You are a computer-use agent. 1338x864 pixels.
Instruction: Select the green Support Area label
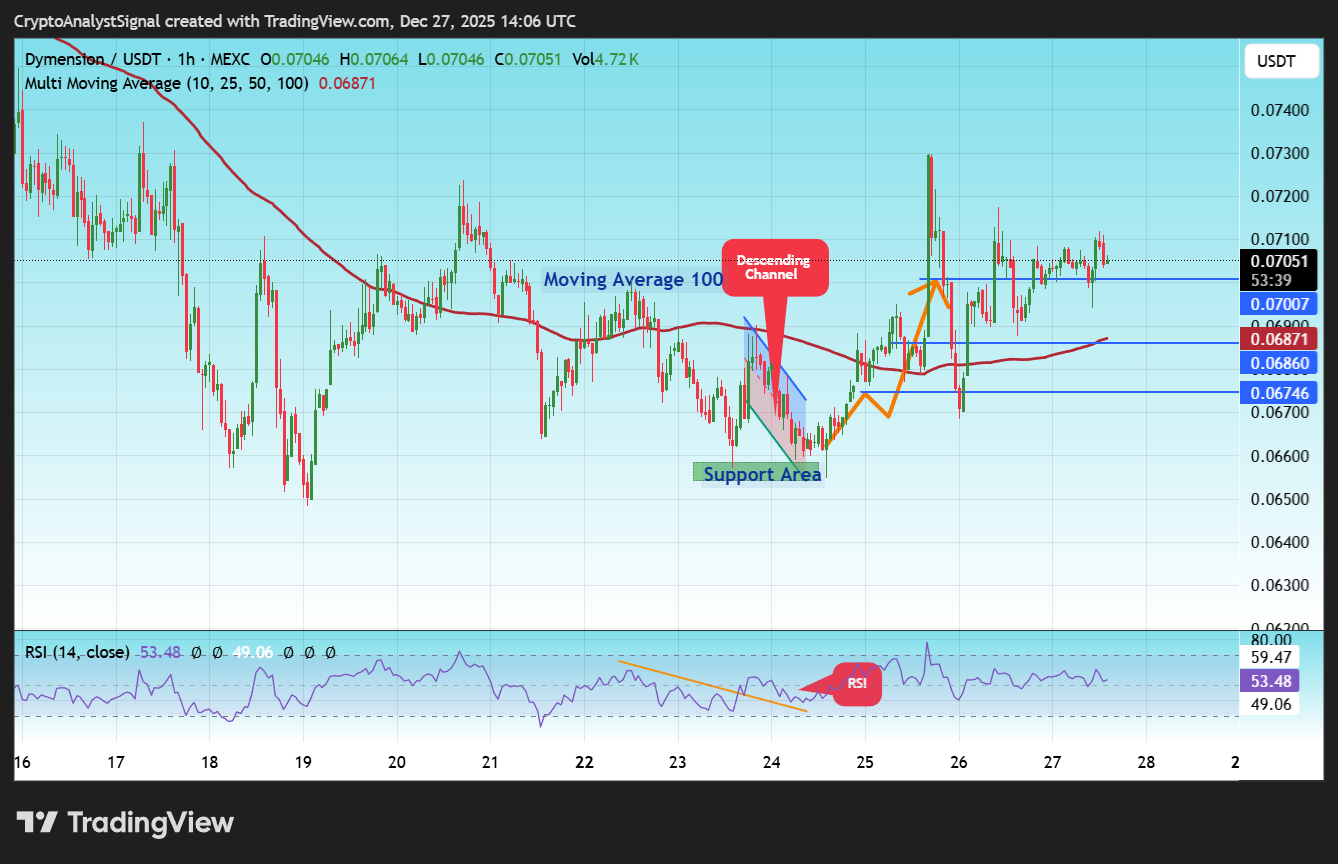pos(757,472)
